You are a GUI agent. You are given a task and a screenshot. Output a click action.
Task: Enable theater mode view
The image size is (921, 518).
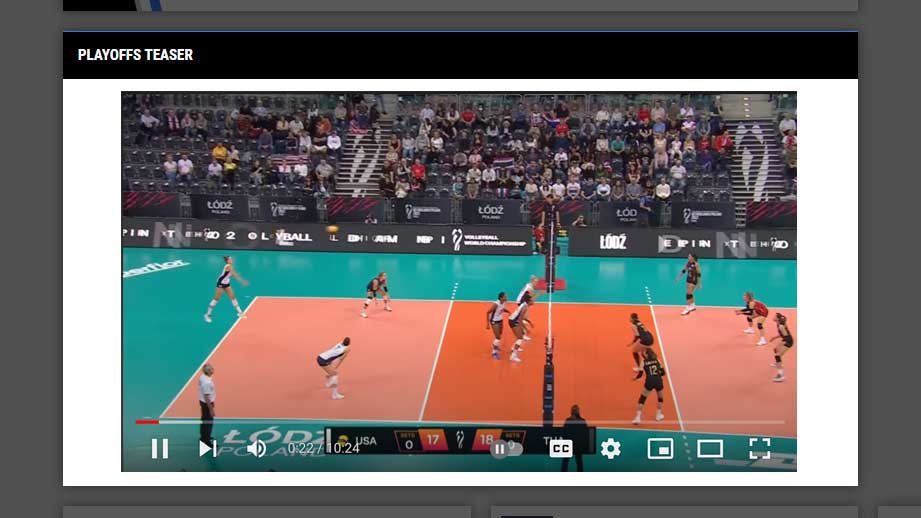[710, 449]
